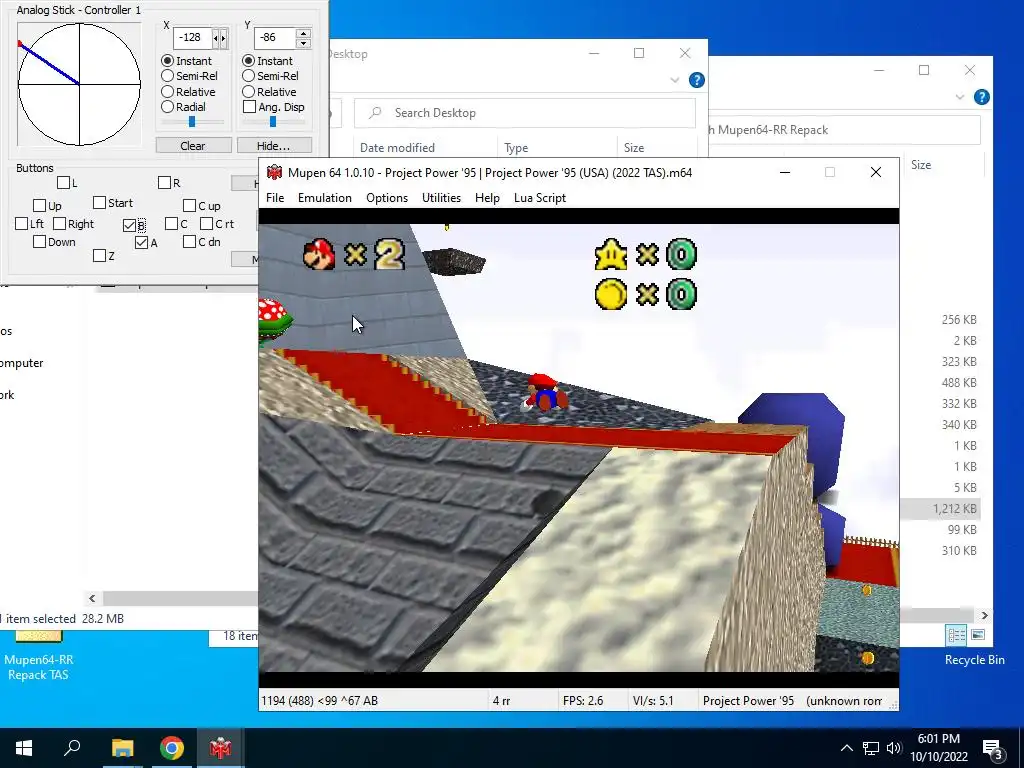Uncheck the A button checkbox

[x=142, y=243]
